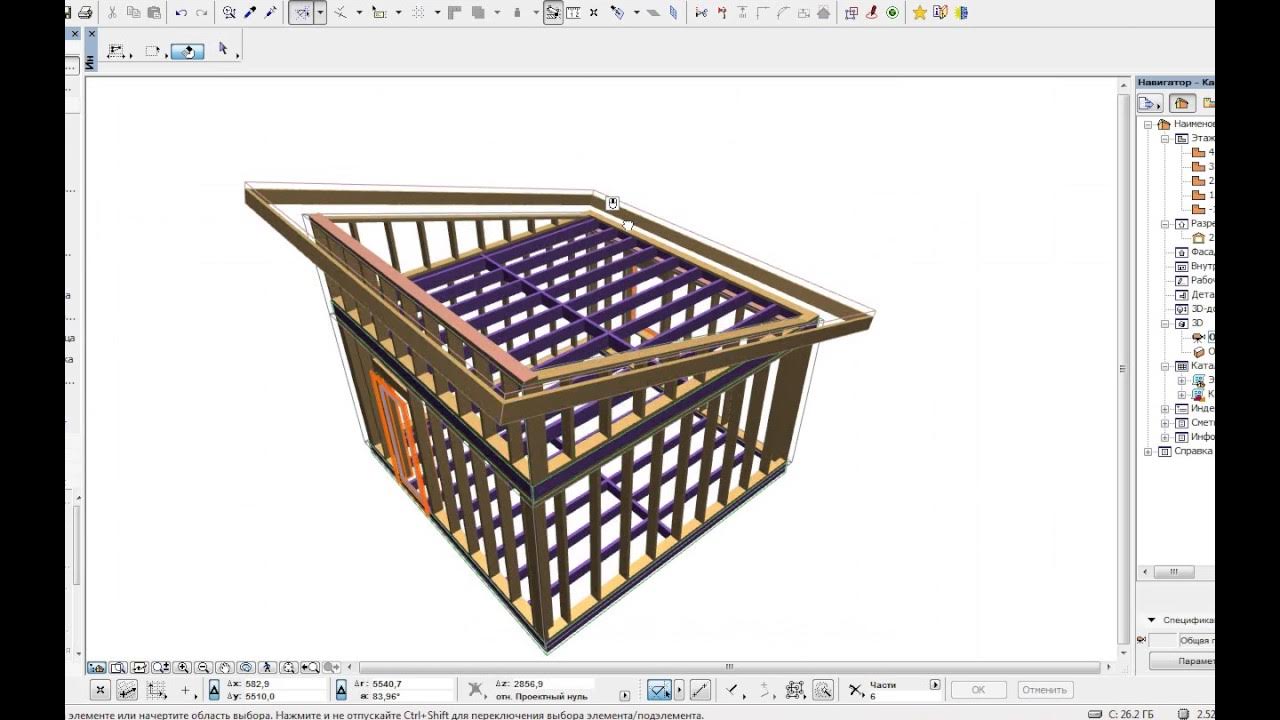Screen dimensions: 1280x720
Task: Open the Спецификации disclosure triangle
Action: point(1151,620)
